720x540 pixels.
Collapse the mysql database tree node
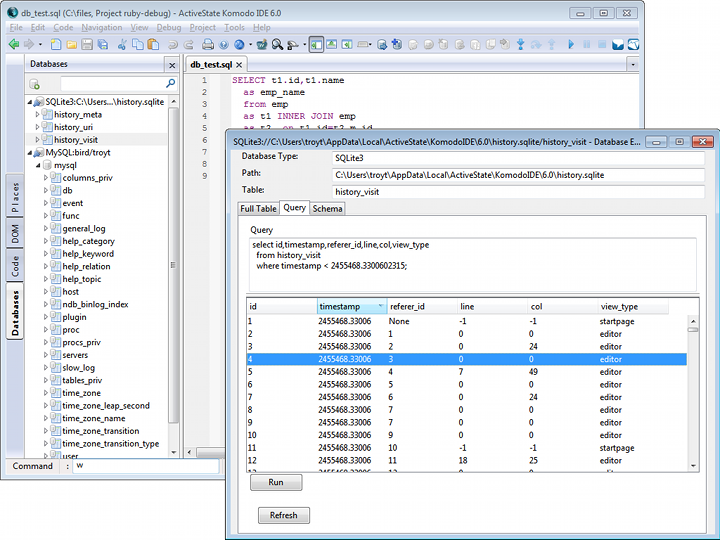pyautogui.click(x=38, y=165)
